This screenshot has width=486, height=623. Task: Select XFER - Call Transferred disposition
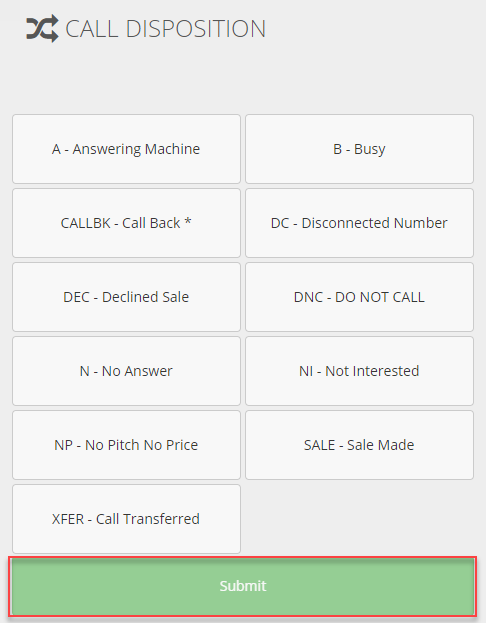click(126, 519)
